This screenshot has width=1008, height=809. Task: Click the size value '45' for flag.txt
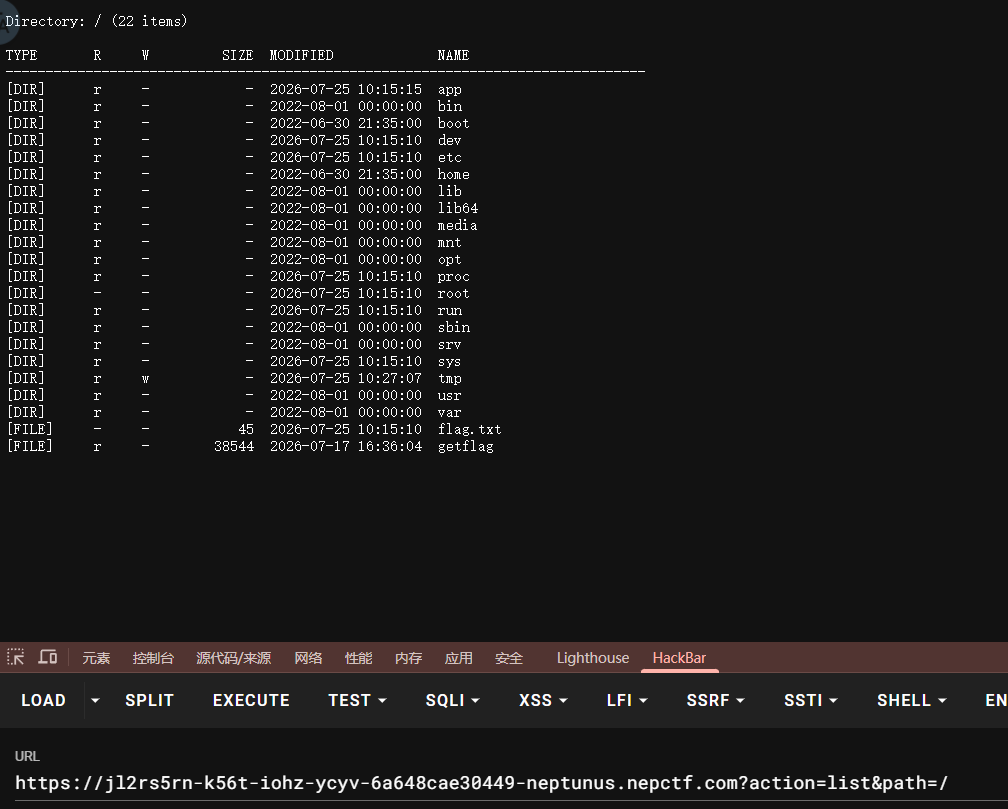[246, 429]
